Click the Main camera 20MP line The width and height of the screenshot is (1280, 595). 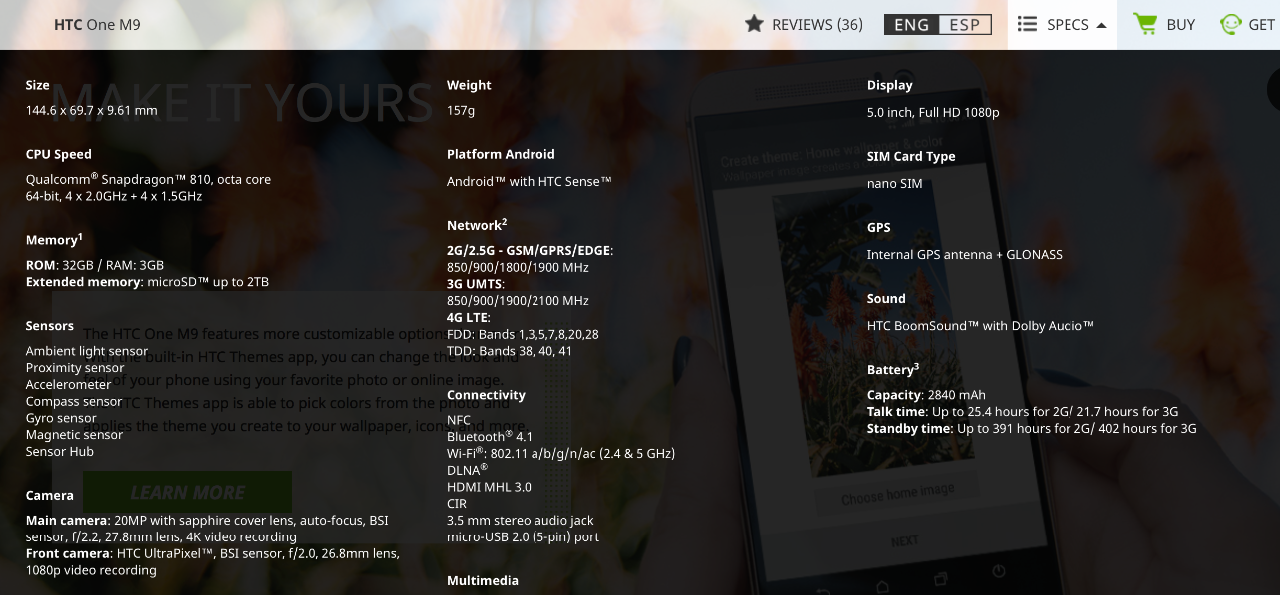click(207, 528)
